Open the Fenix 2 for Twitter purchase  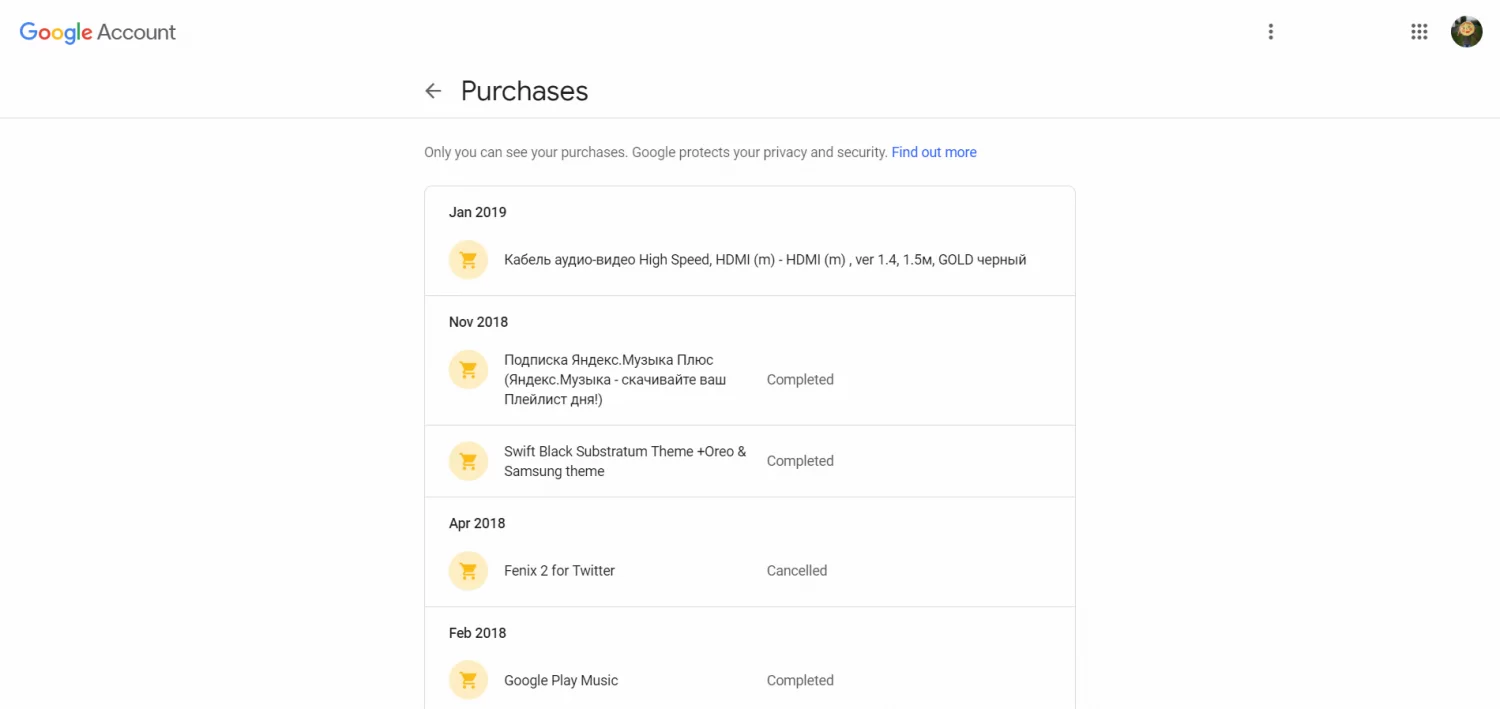tap(559, 571)
